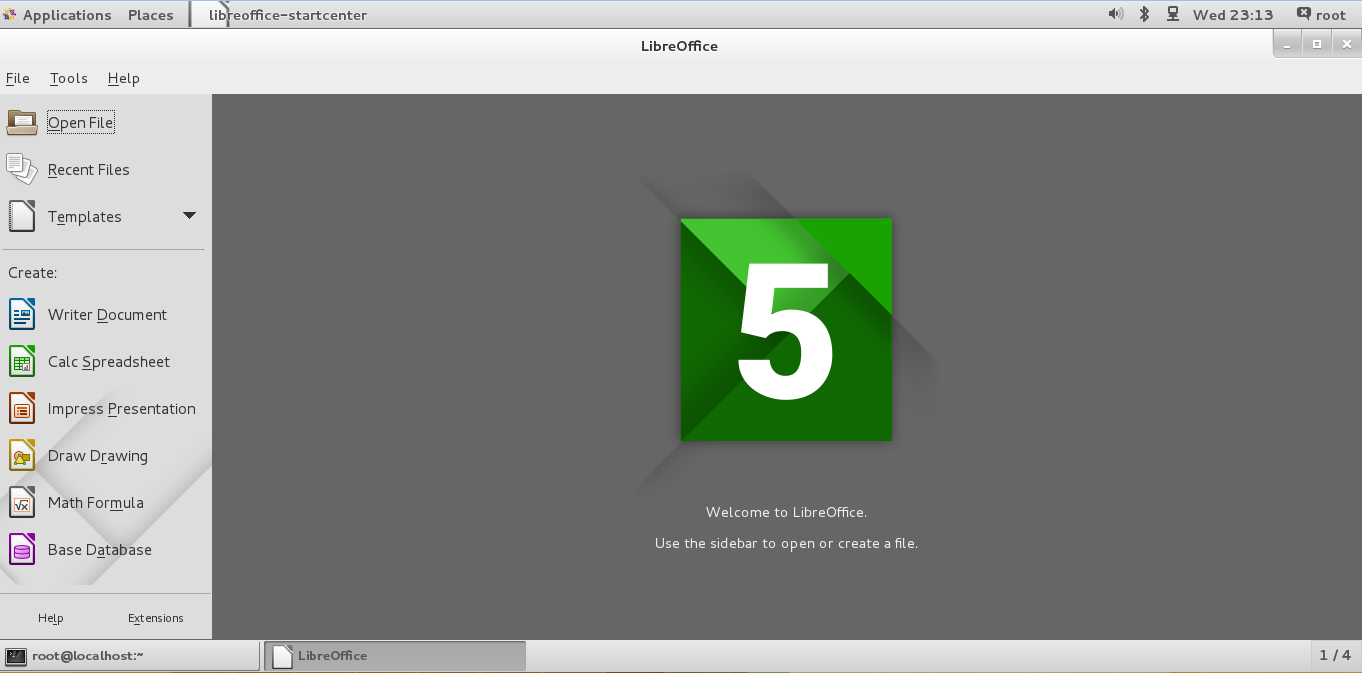Click the Wed 23:13 clock
Image resolution: width=1362 pixels, height=673 pixels.
pyautogui.click(x=1233, y=15)
